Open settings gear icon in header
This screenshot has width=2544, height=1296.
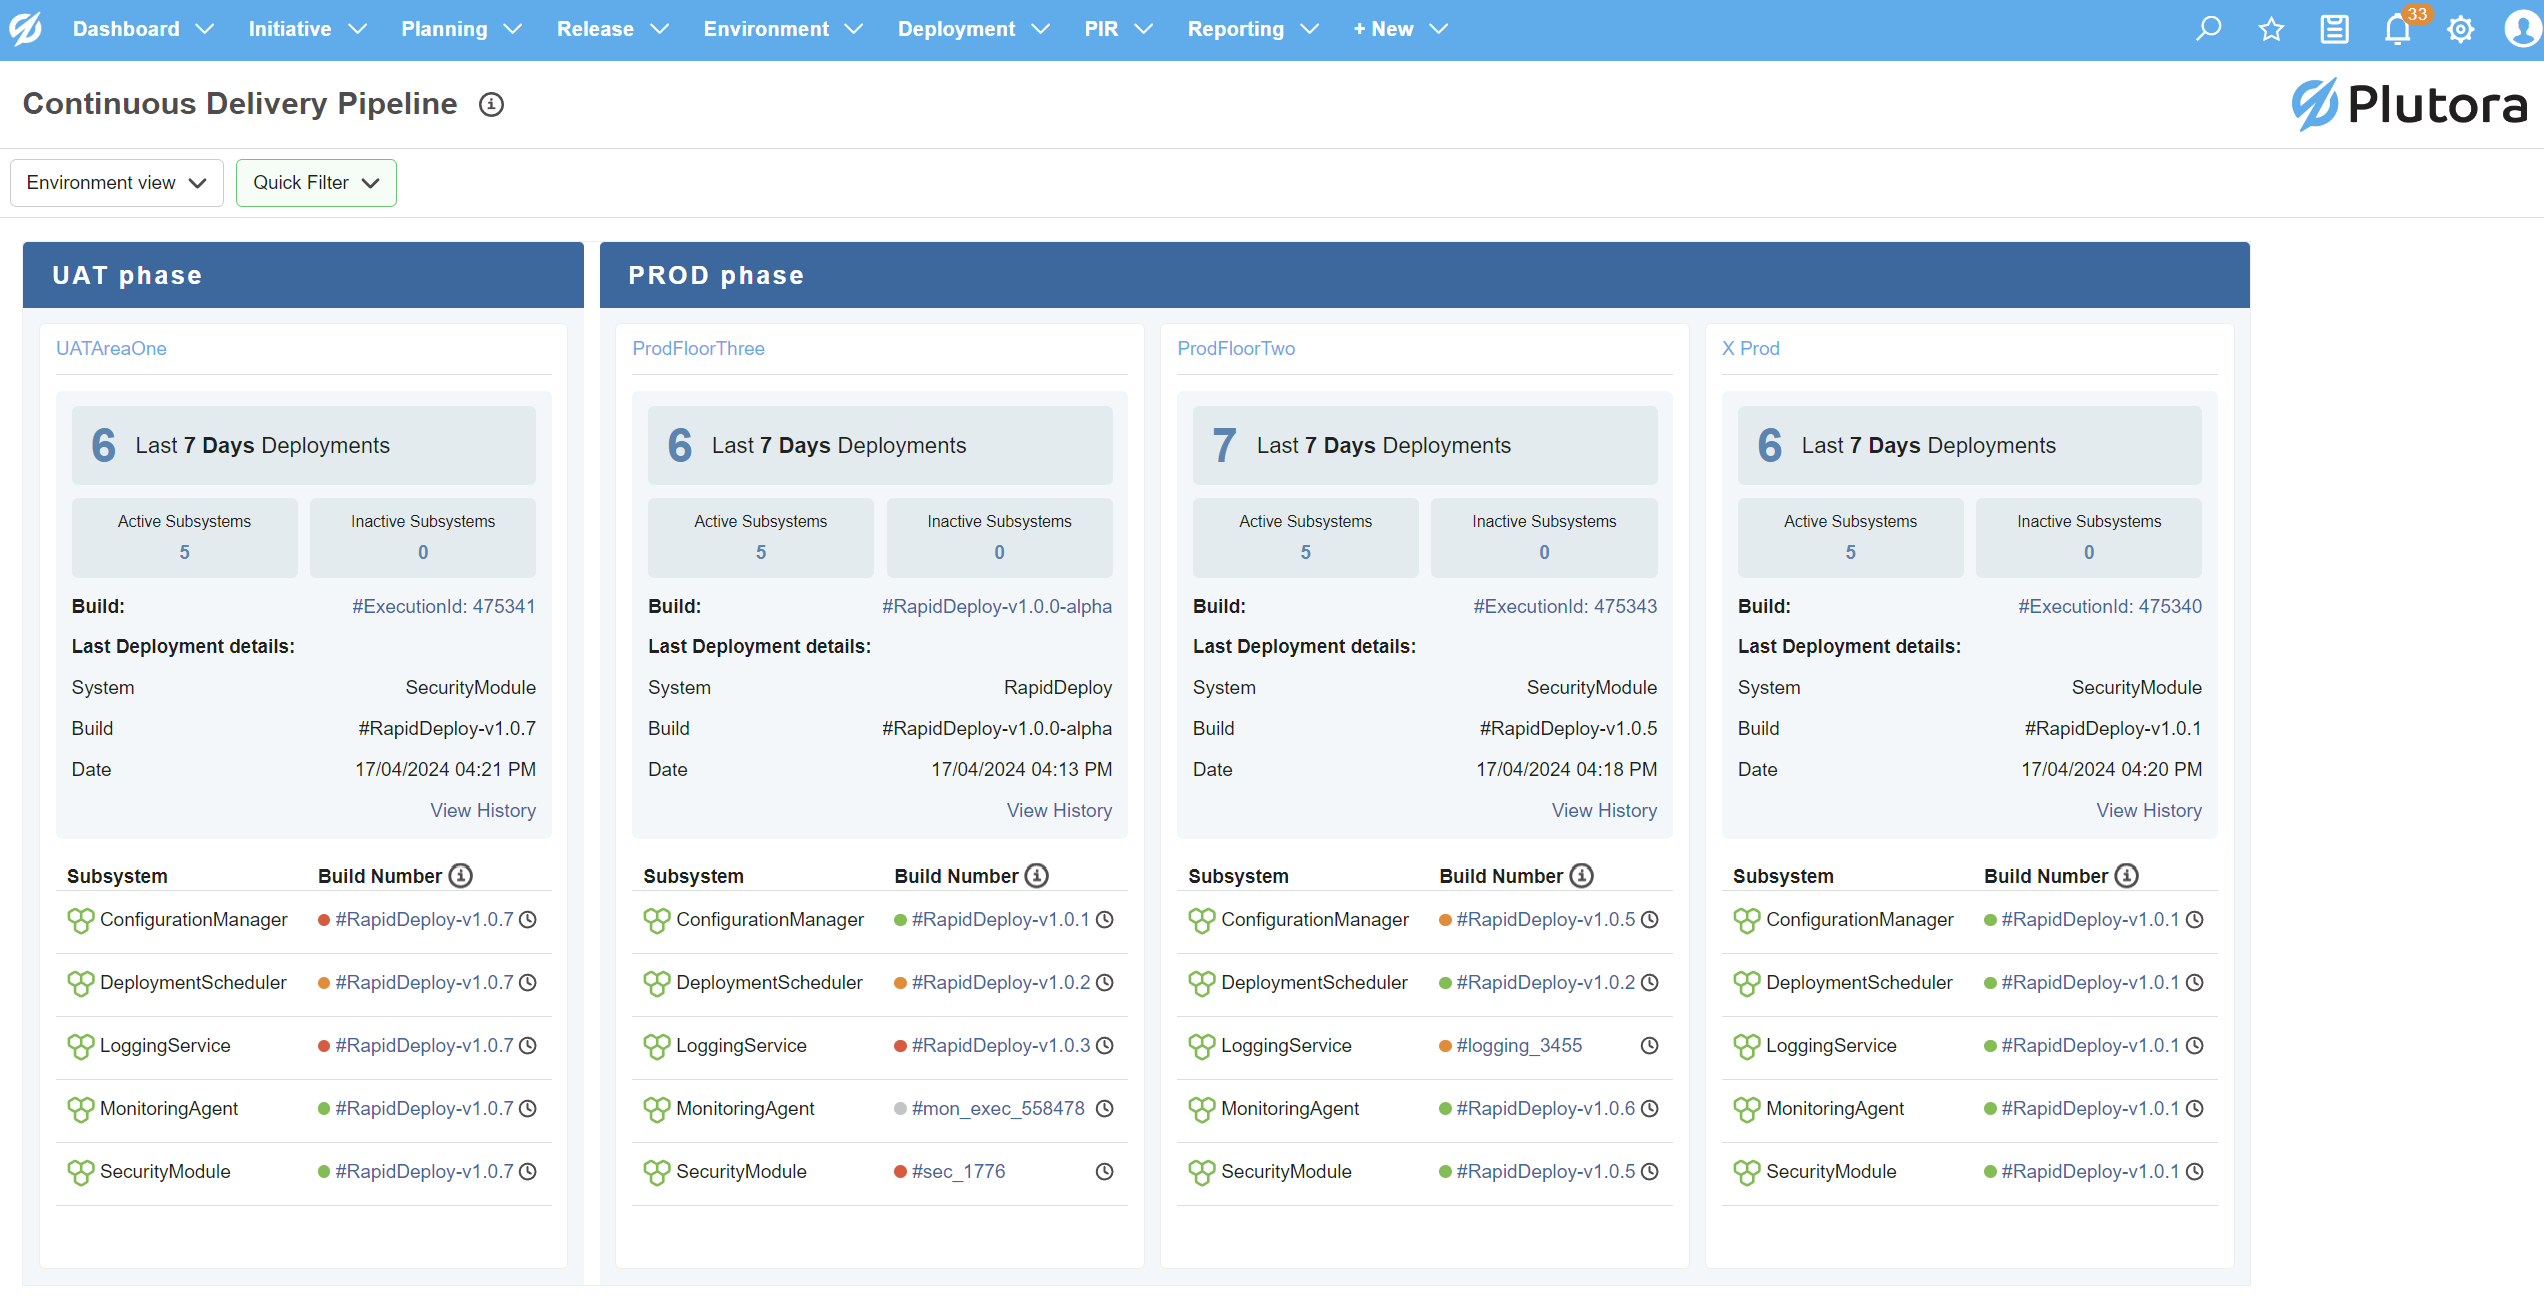pos(2460,29)
